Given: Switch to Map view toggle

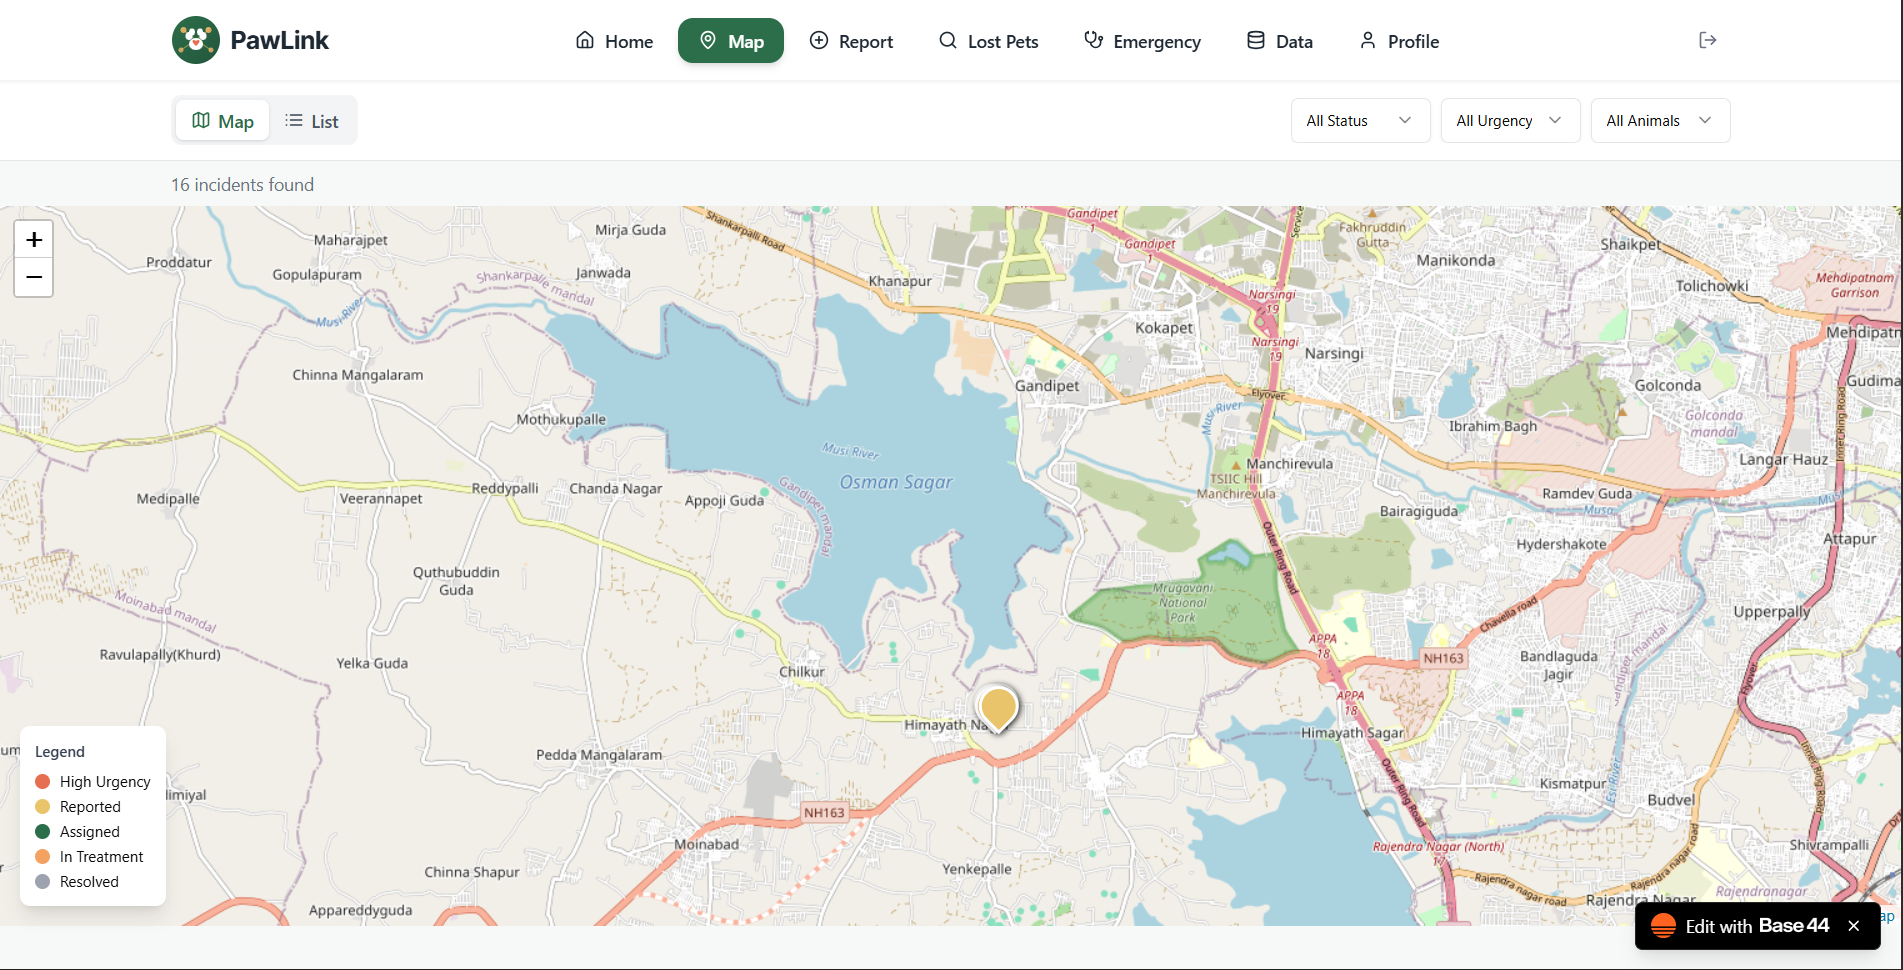Looking at the screenshot, I should 223,121.
